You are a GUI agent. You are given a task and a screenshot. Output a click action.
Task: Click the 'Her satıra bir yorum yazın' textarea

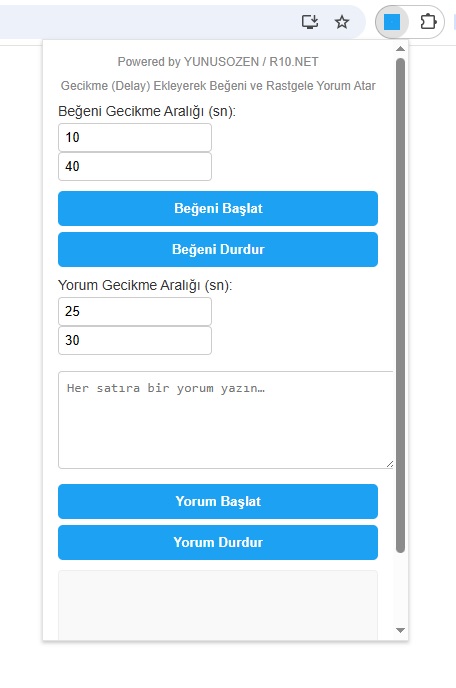226,420
